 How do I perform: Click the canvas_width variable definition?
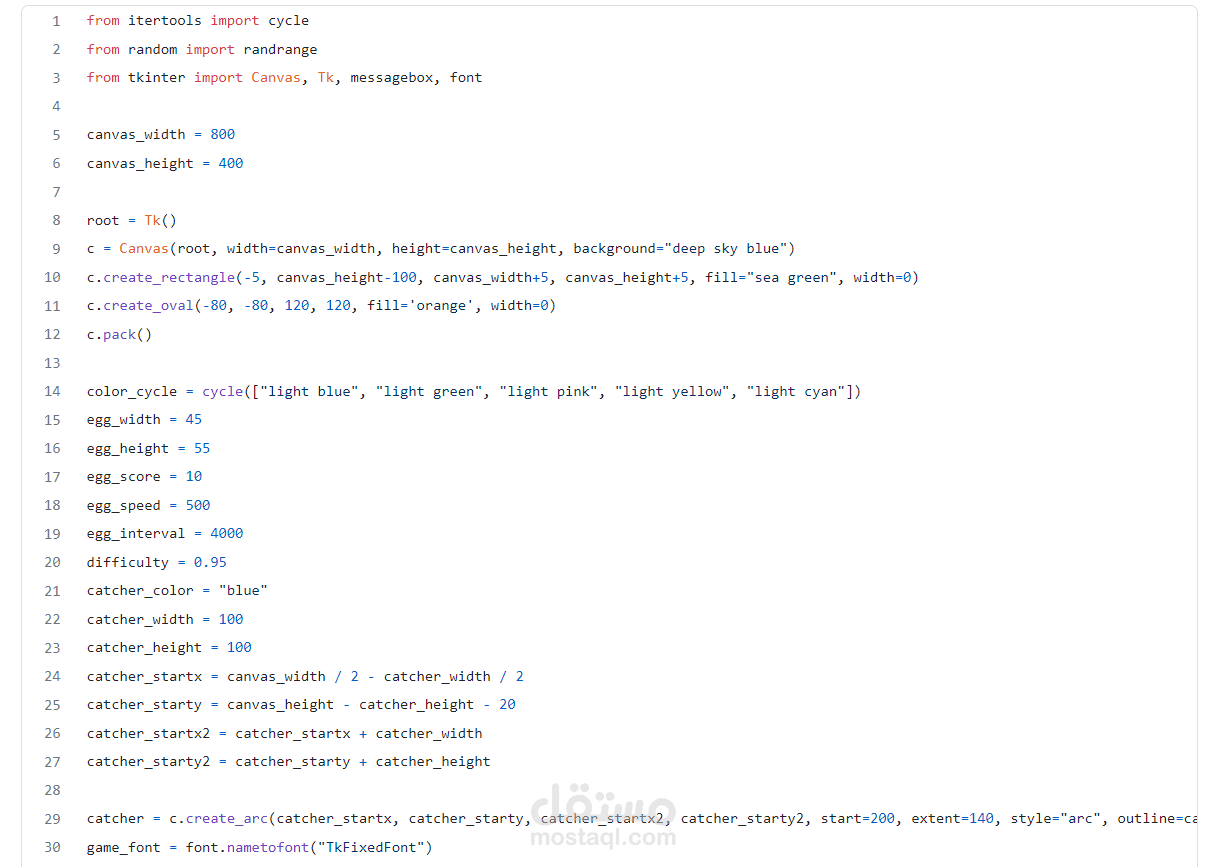pyautogui.click(x=136, y=134)
